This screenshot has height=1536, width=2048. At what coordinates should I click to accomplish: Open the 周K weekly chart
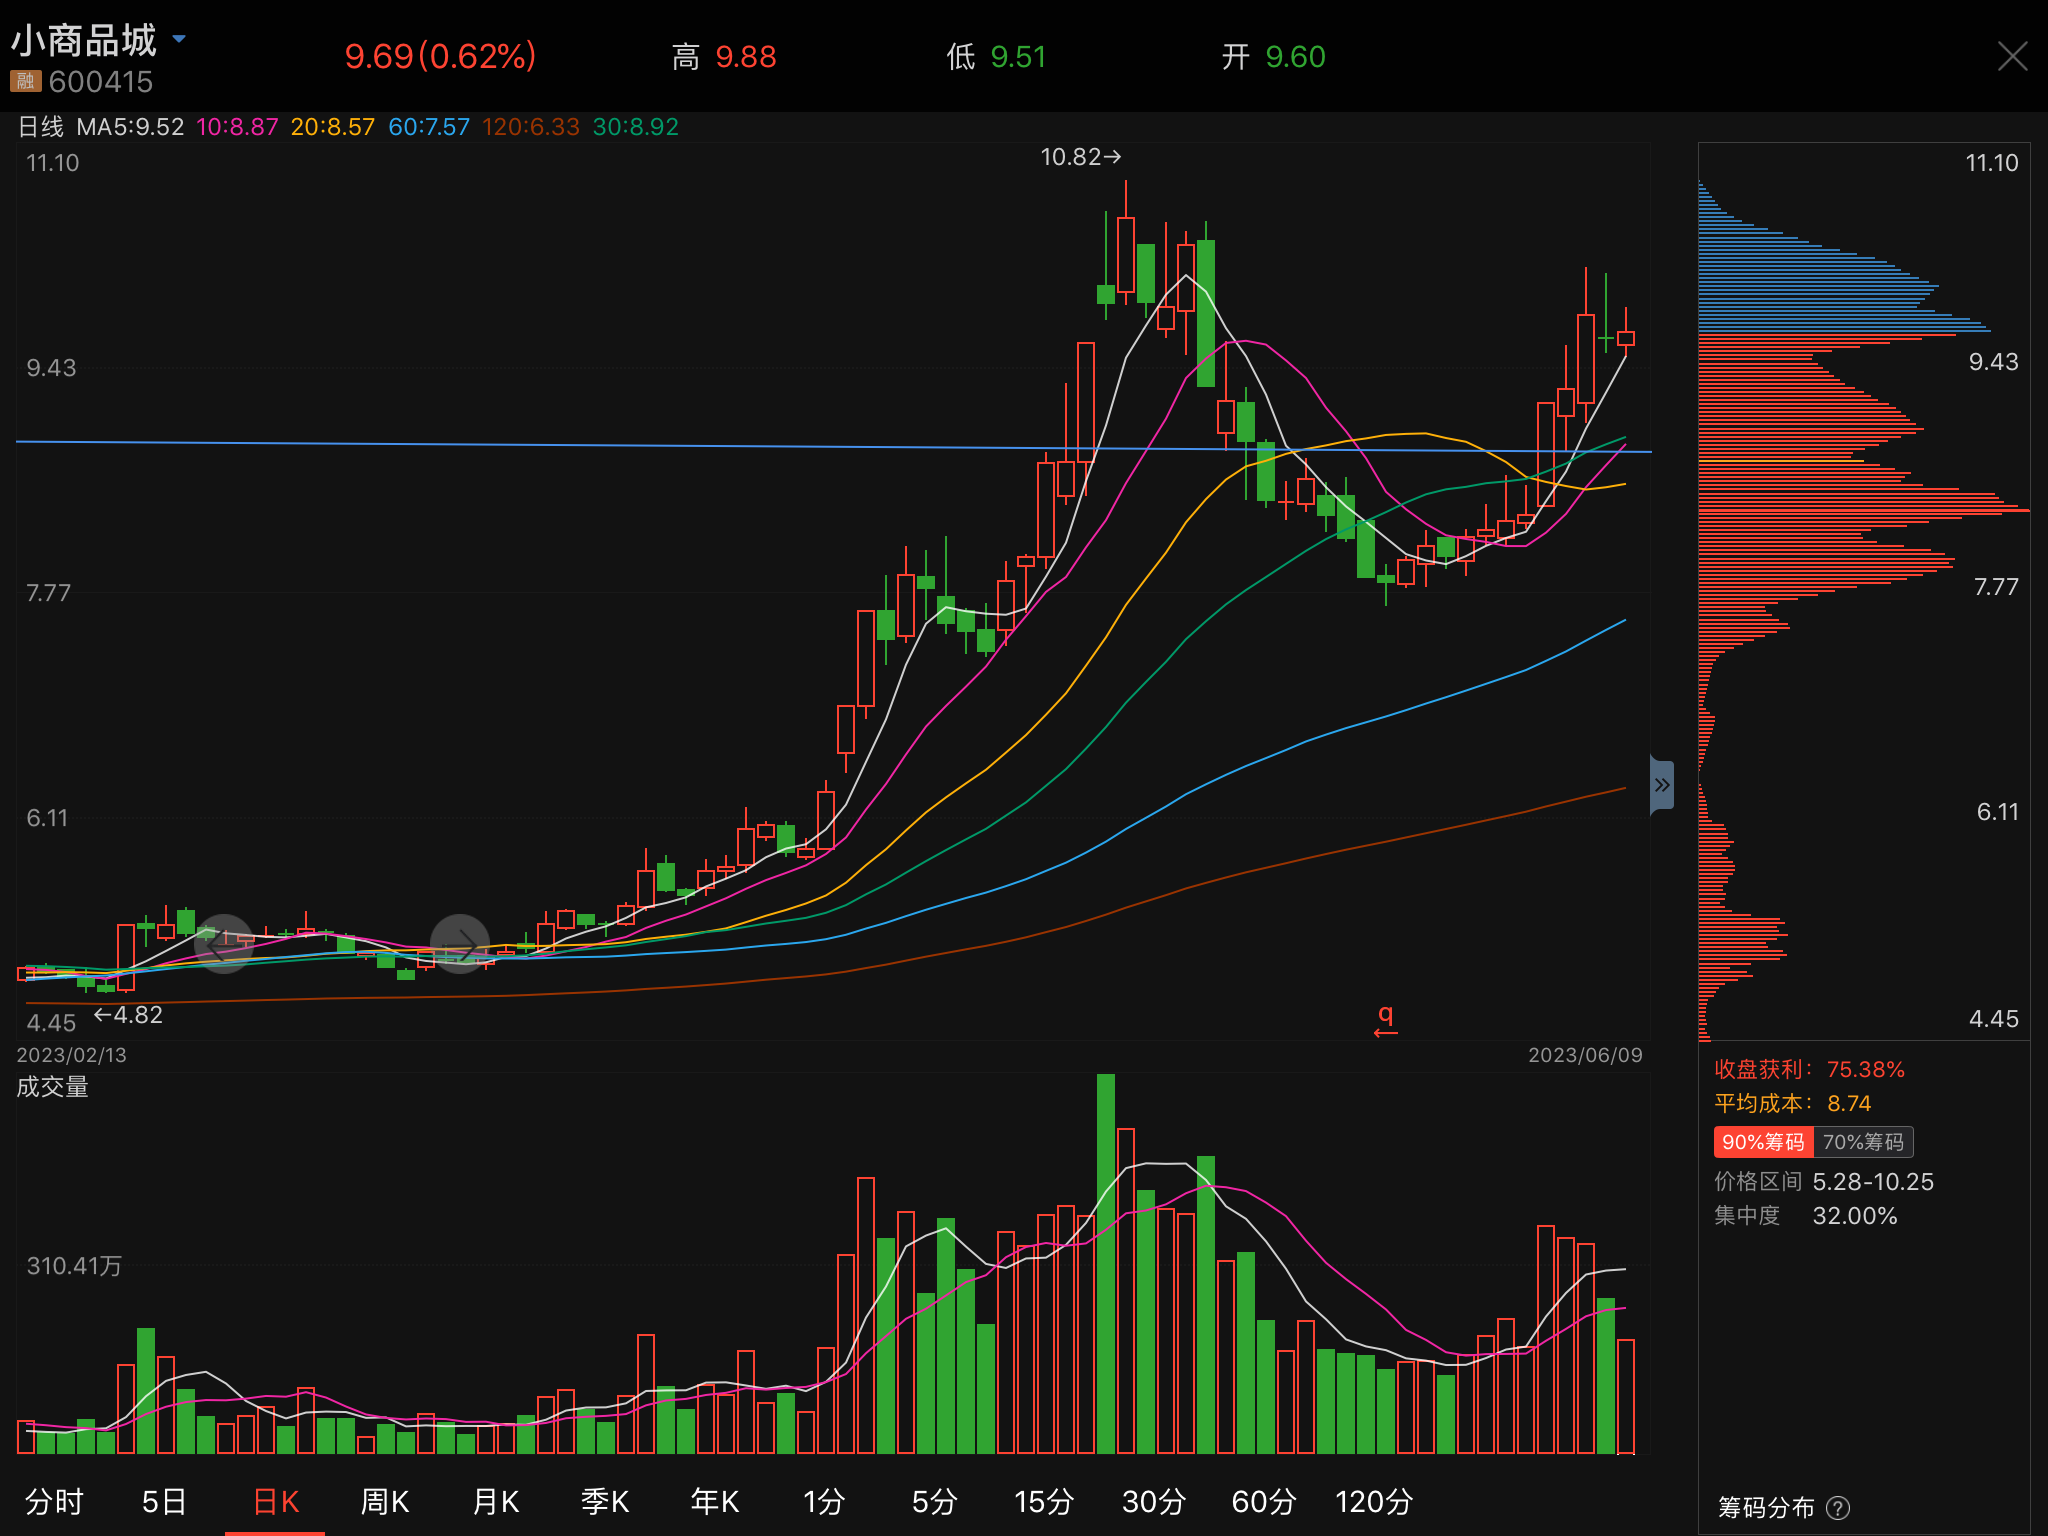(385, 1501)
